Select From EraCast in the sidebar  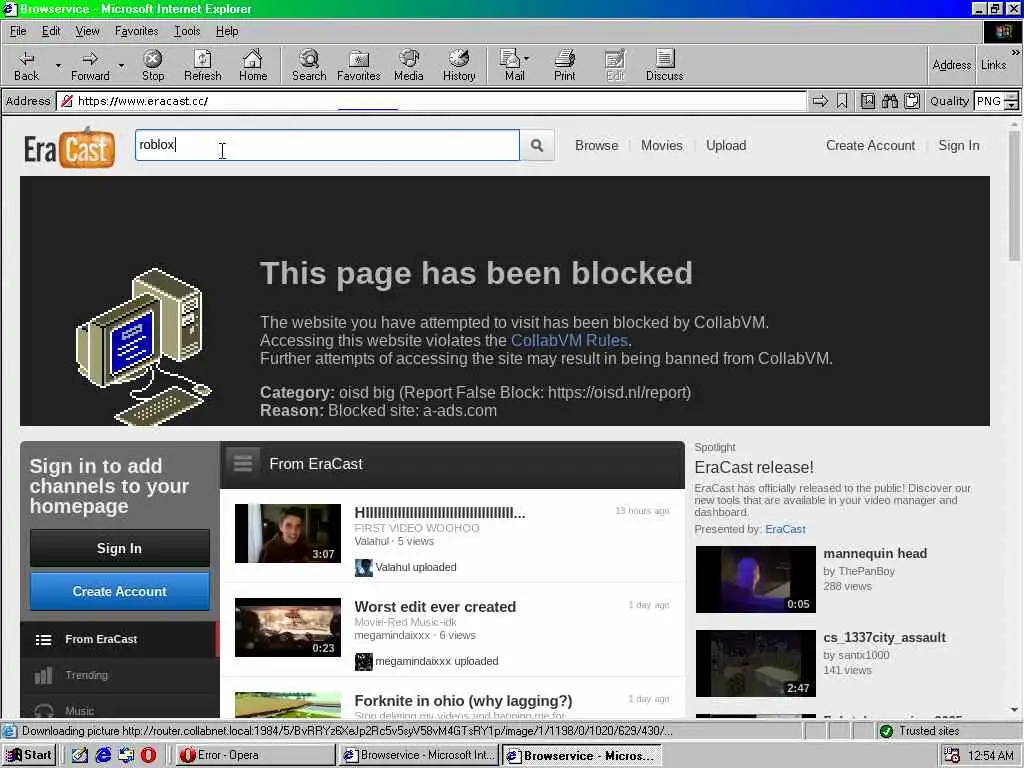point(120,639)
